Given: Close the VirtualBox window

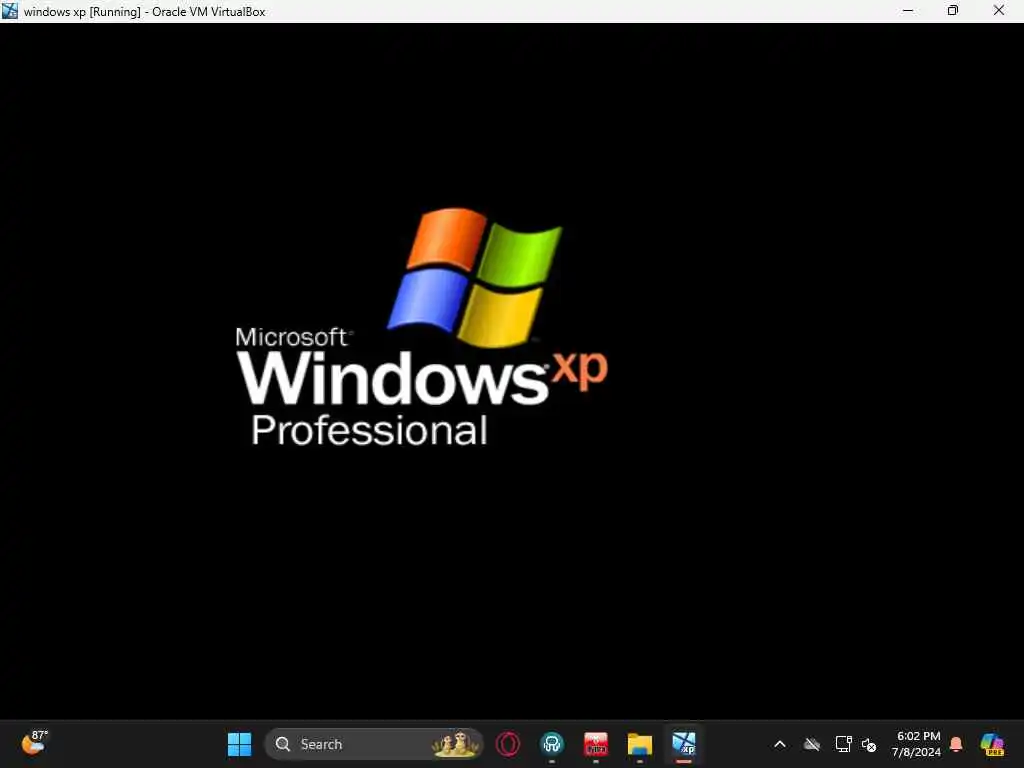Looking at the screenshot, I should (x=999, y=11).
